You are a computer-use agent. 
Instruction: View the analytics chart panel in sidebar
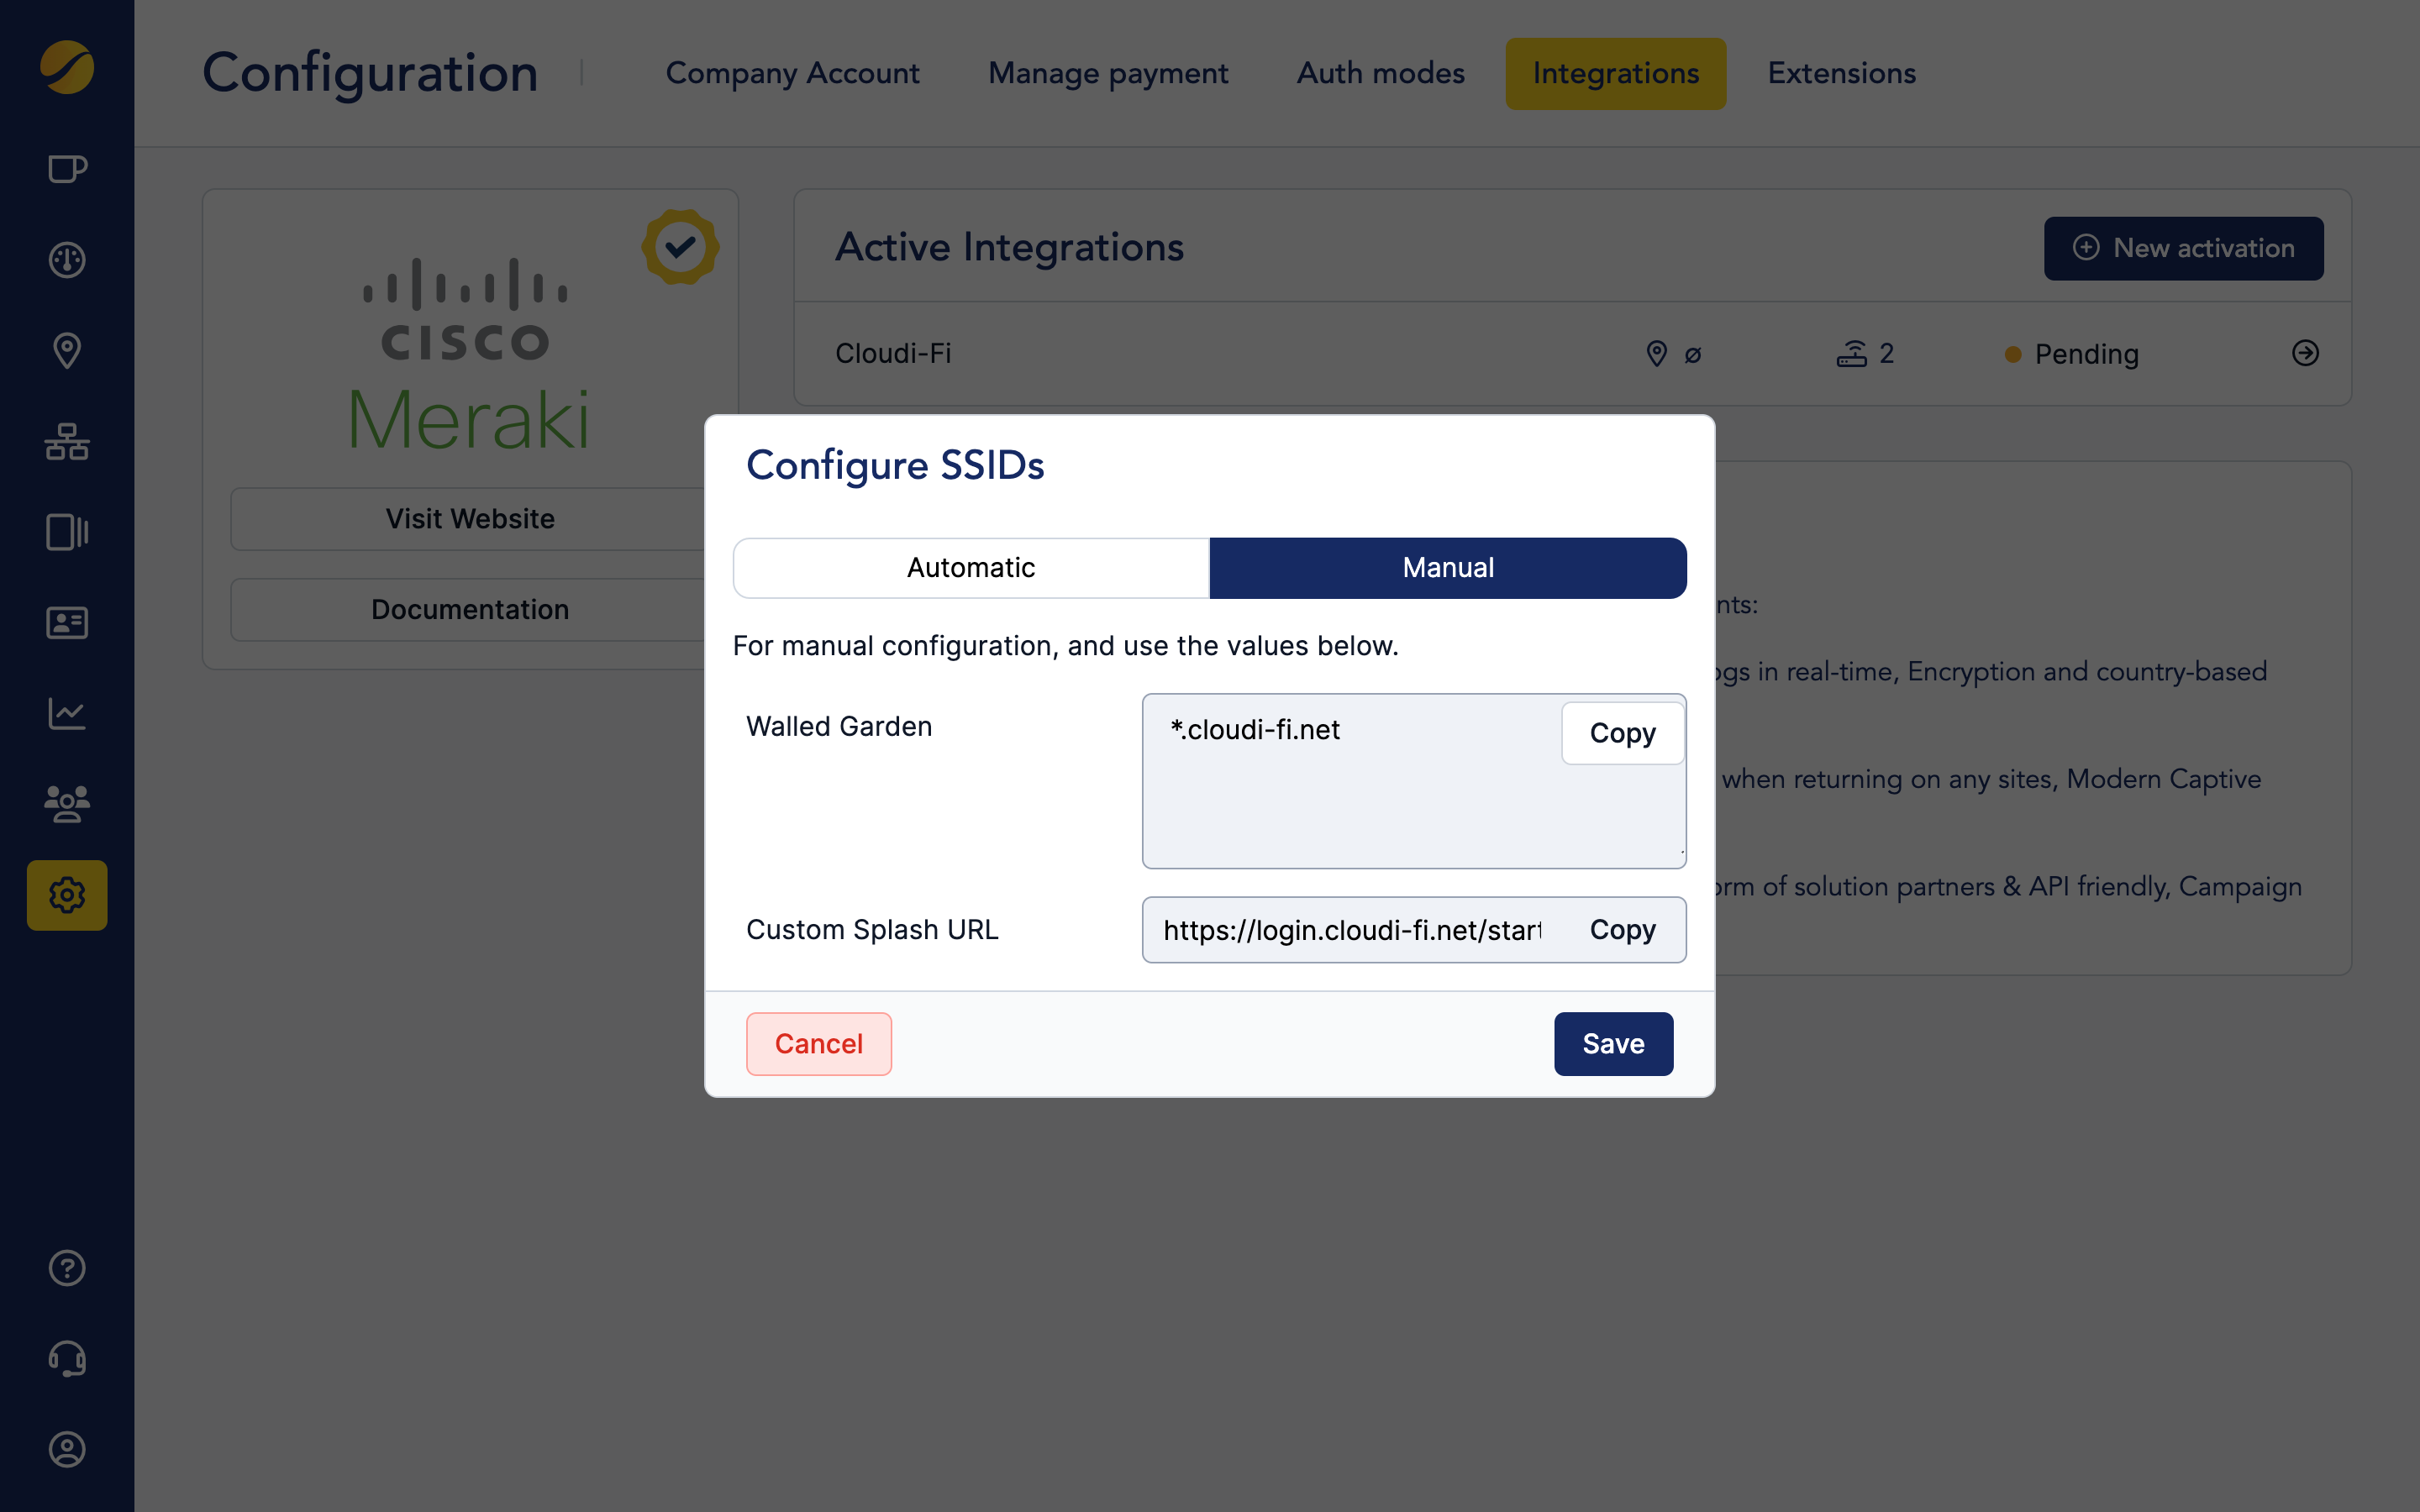(x=66, y=713)
